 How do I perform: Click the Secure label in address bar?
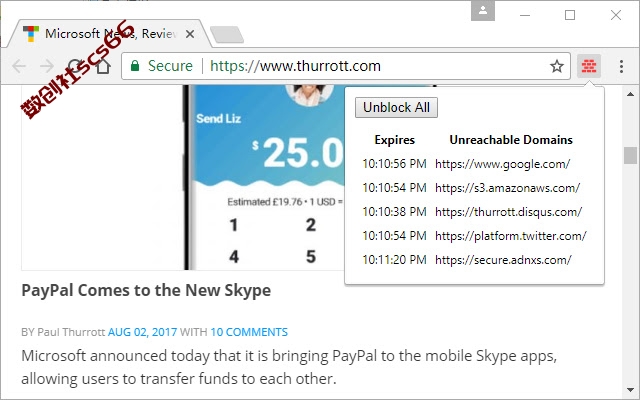pyautogui.click(x=170, y=66)
